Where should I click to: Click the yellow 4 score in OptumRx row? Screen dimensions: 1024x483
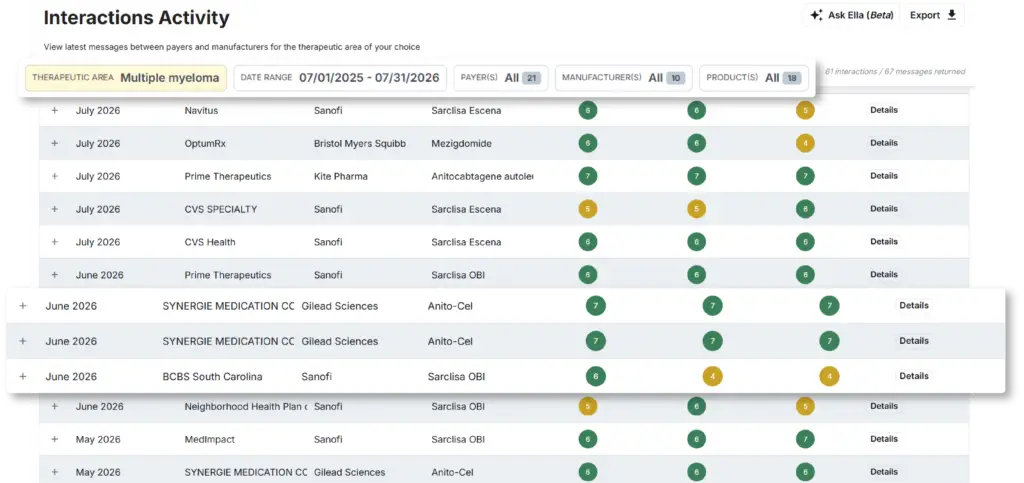(x=805, y=144)
